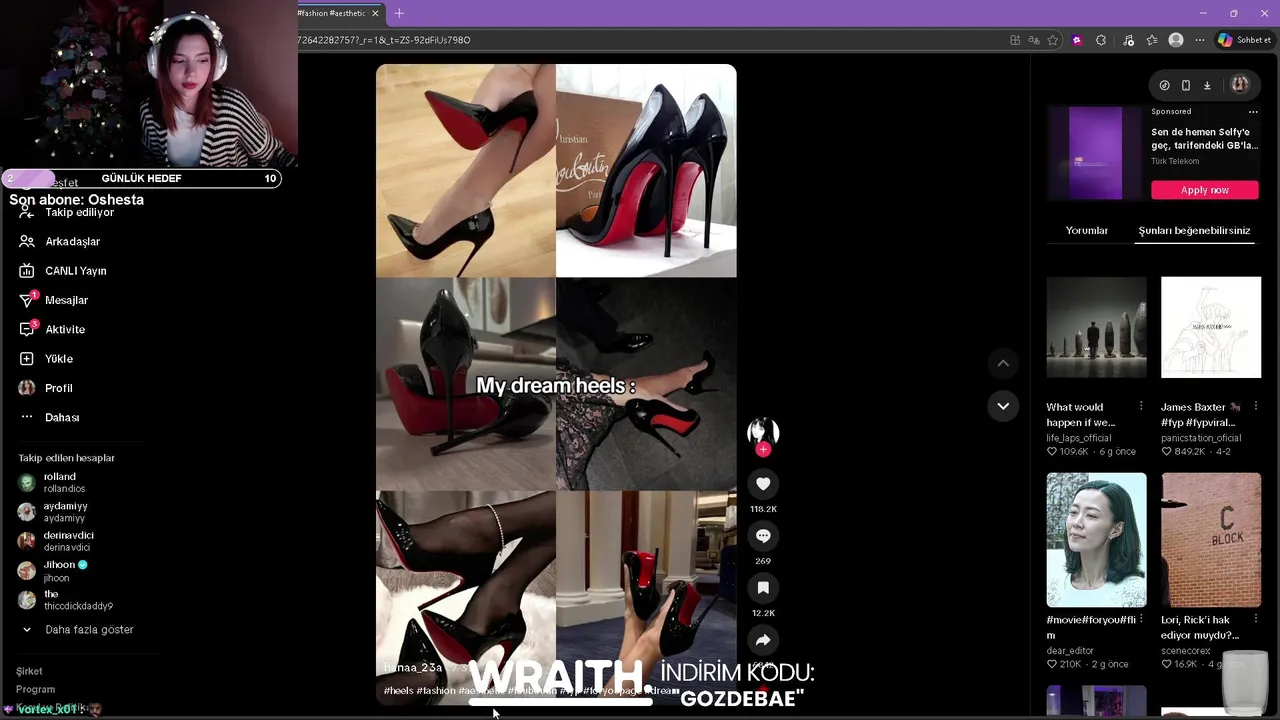
Task: Share the video with the arrow icon
Action: click(763, 640)
